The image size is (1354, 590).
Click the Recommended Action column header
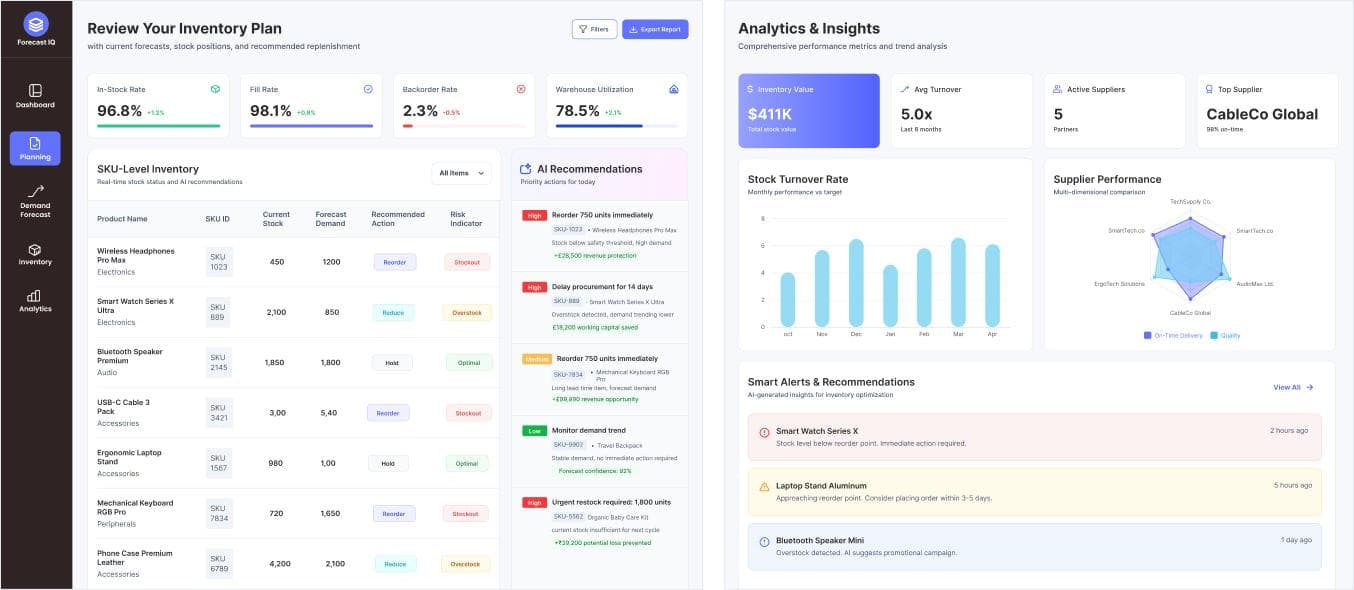[398, 218]
